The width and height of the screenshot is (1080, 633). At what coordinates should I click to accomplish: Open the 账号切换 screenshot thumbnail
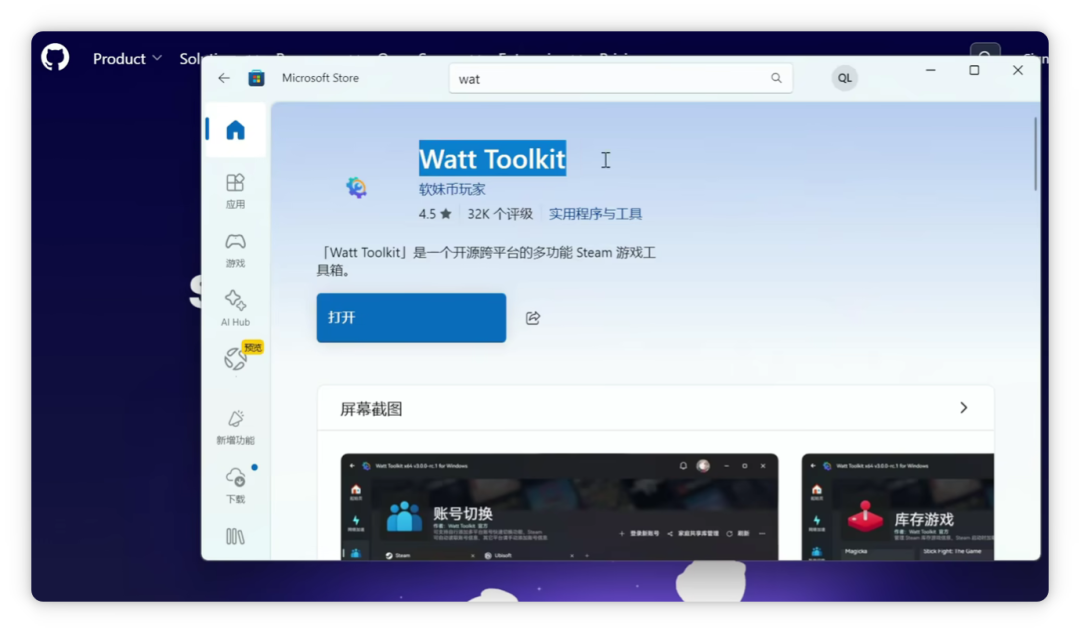point(559,507)
